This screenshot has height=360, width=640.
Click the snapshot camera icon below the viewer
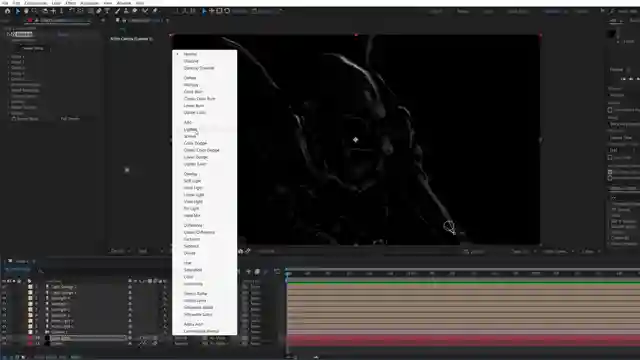click(240, 251)
